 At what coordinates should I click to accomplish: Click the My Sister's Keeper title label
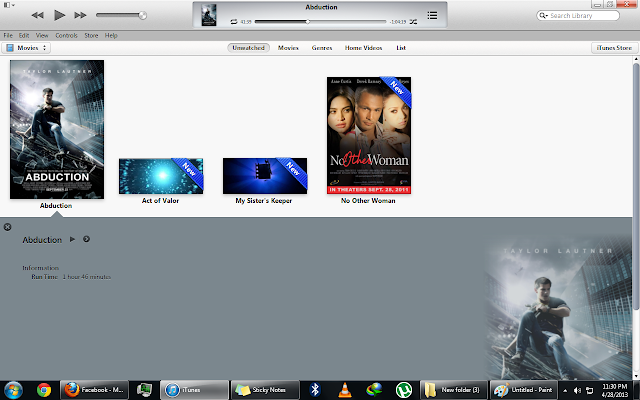(264, 200)
